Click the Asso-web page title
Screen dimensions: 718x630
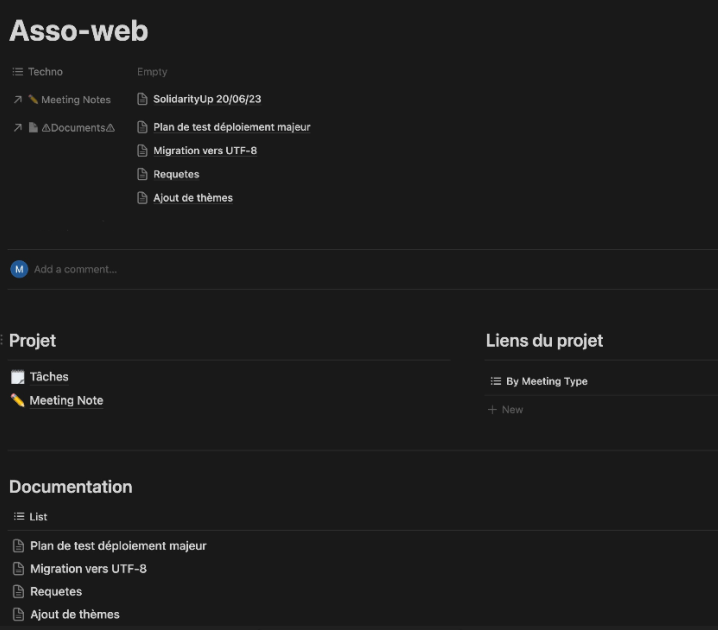(x=79, y=31)
